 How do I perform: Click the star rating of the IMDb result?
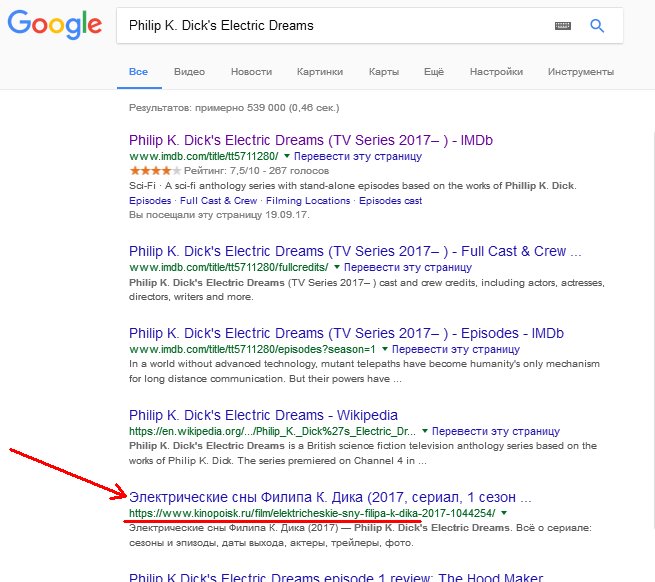point(155,171)
